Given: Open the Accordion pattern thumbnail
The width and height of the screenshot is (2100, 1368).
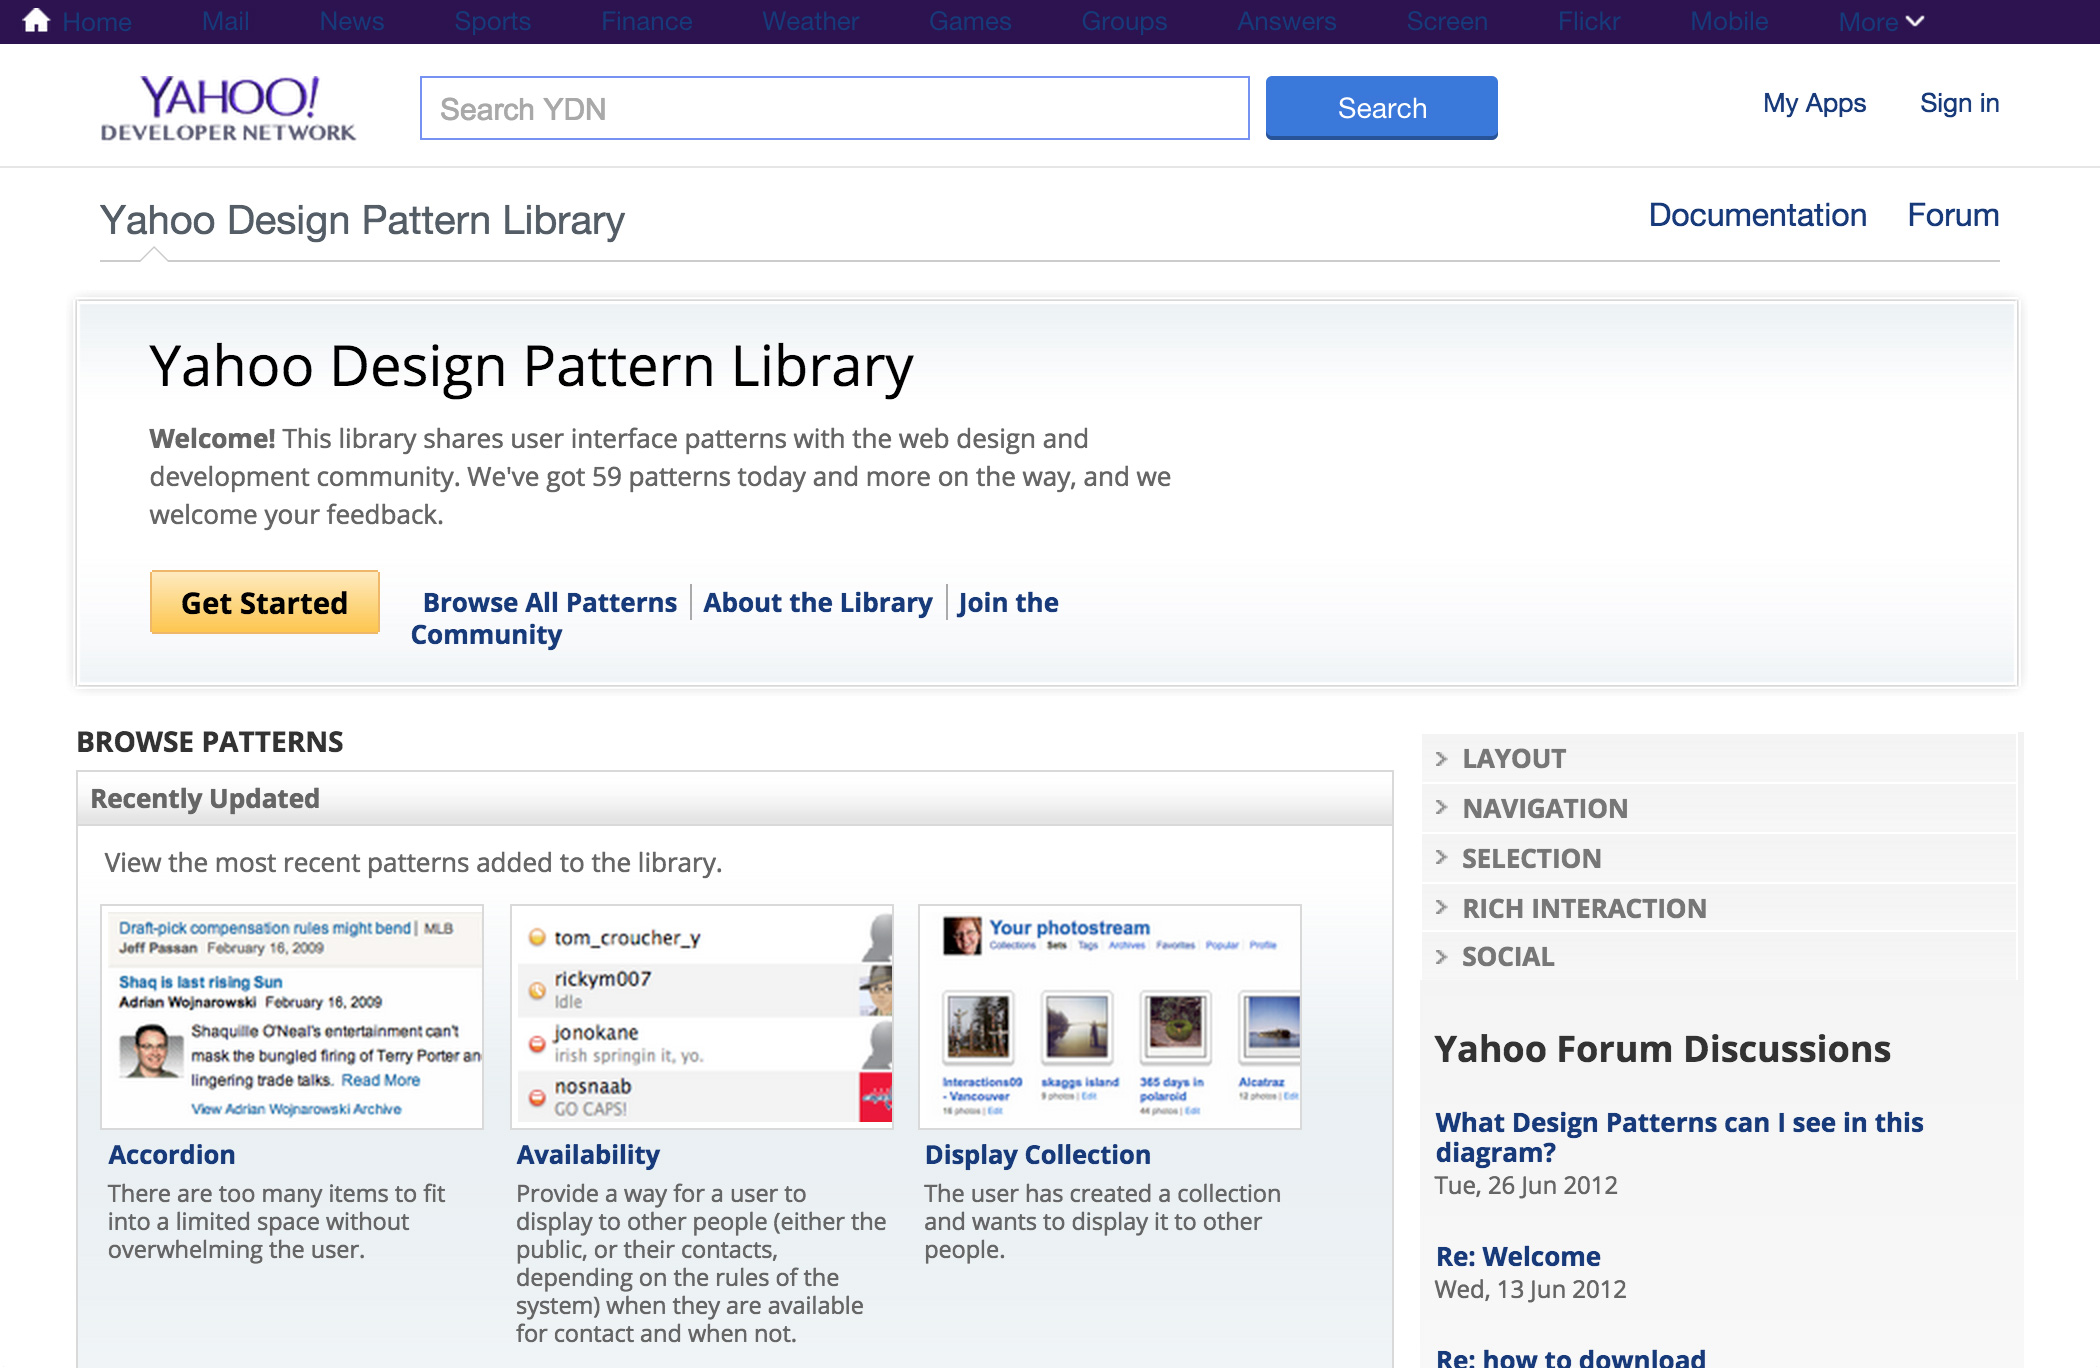Looking at the screenshot, I should coord(292,1017).
